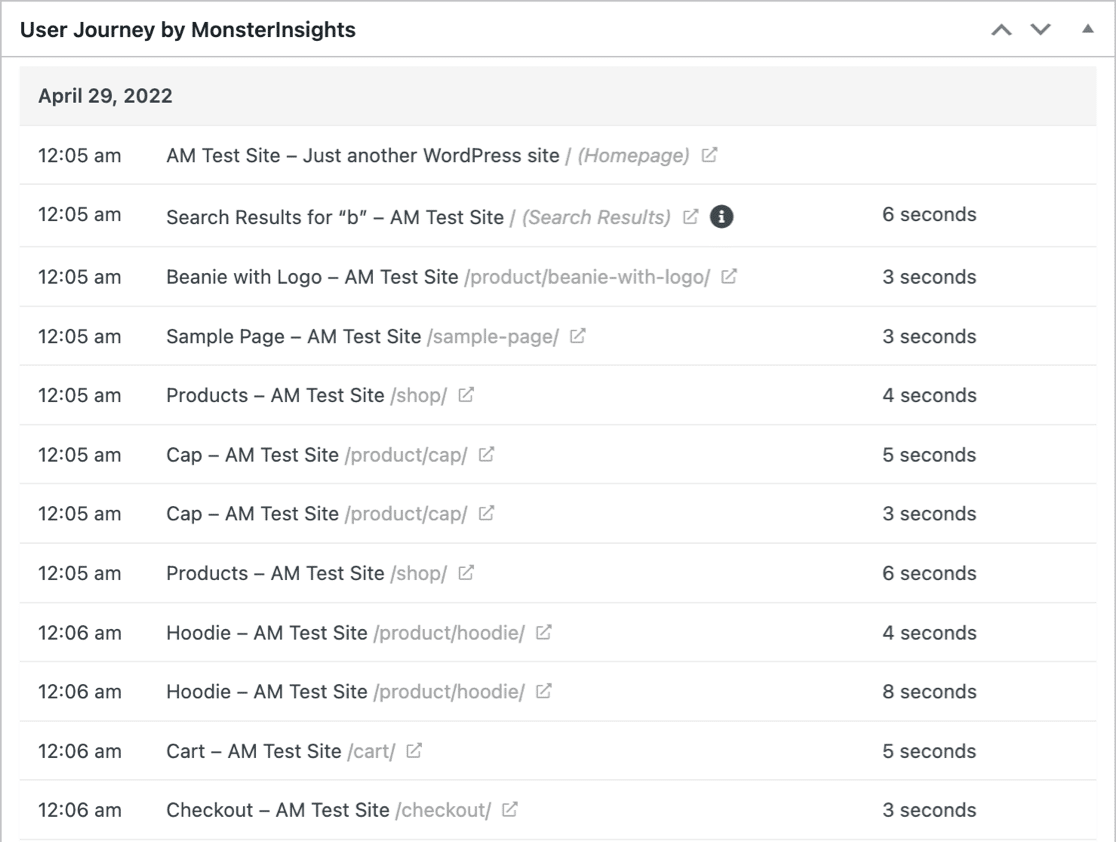Open external link for Beanie with Logo page
This screenshot has width=1116, height=842.
pos(729,277)
